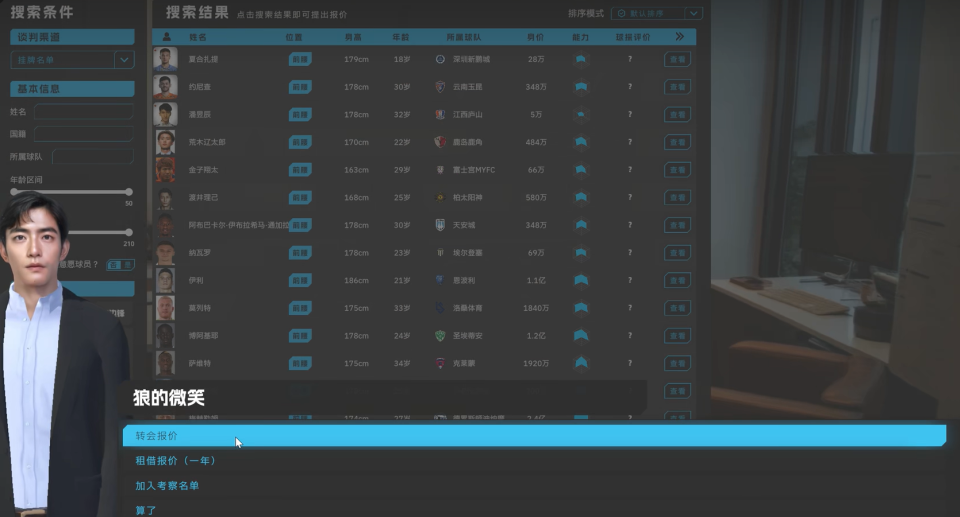This screenshot has width=960, height=517.
Task: Click 谈判渠道 section header
Action: [x=72, y=37]
